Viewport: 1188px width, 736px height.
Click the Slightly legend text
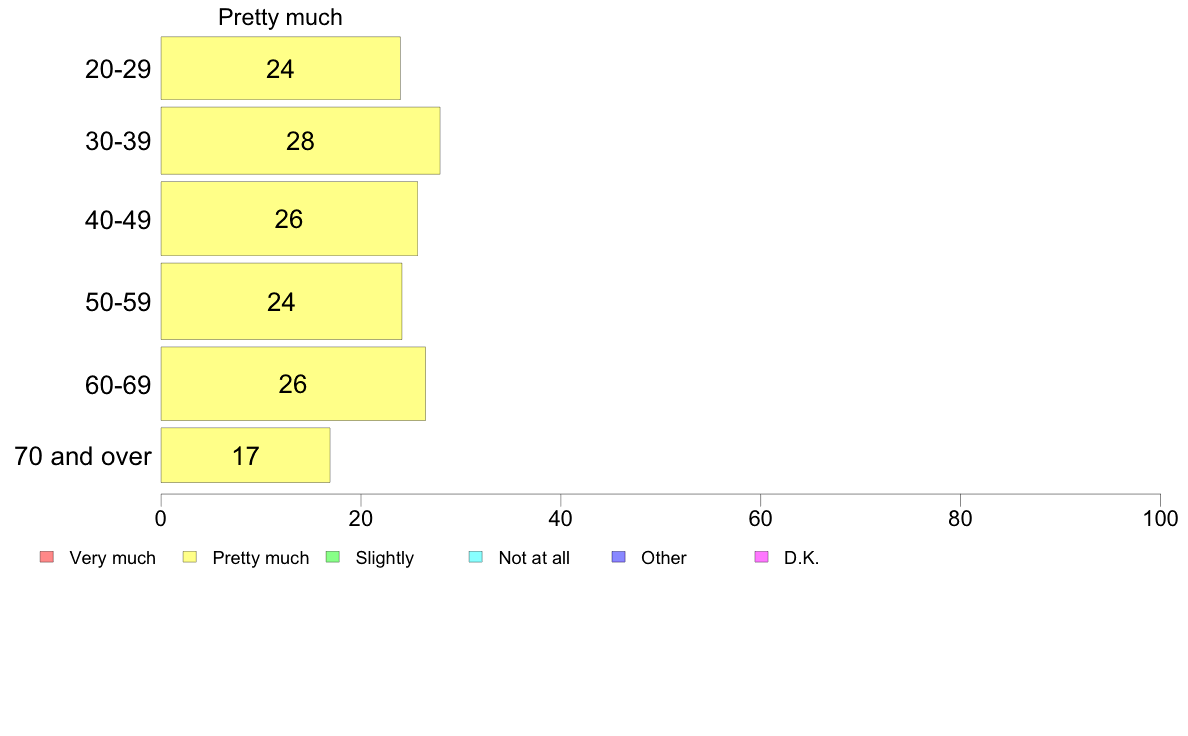385,558
